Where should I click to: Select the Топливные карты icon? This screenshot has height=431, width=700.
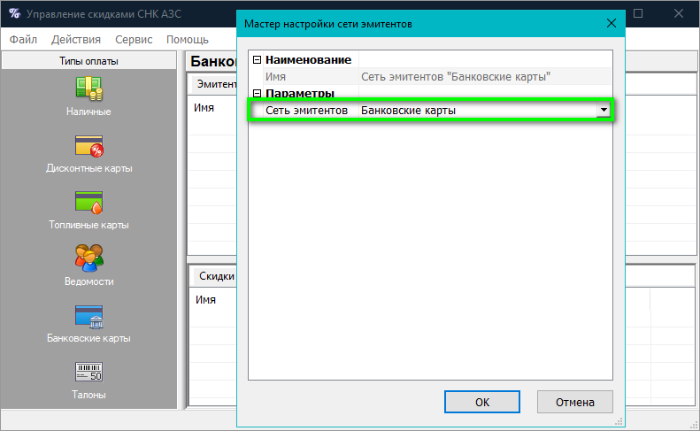(89, 203)
